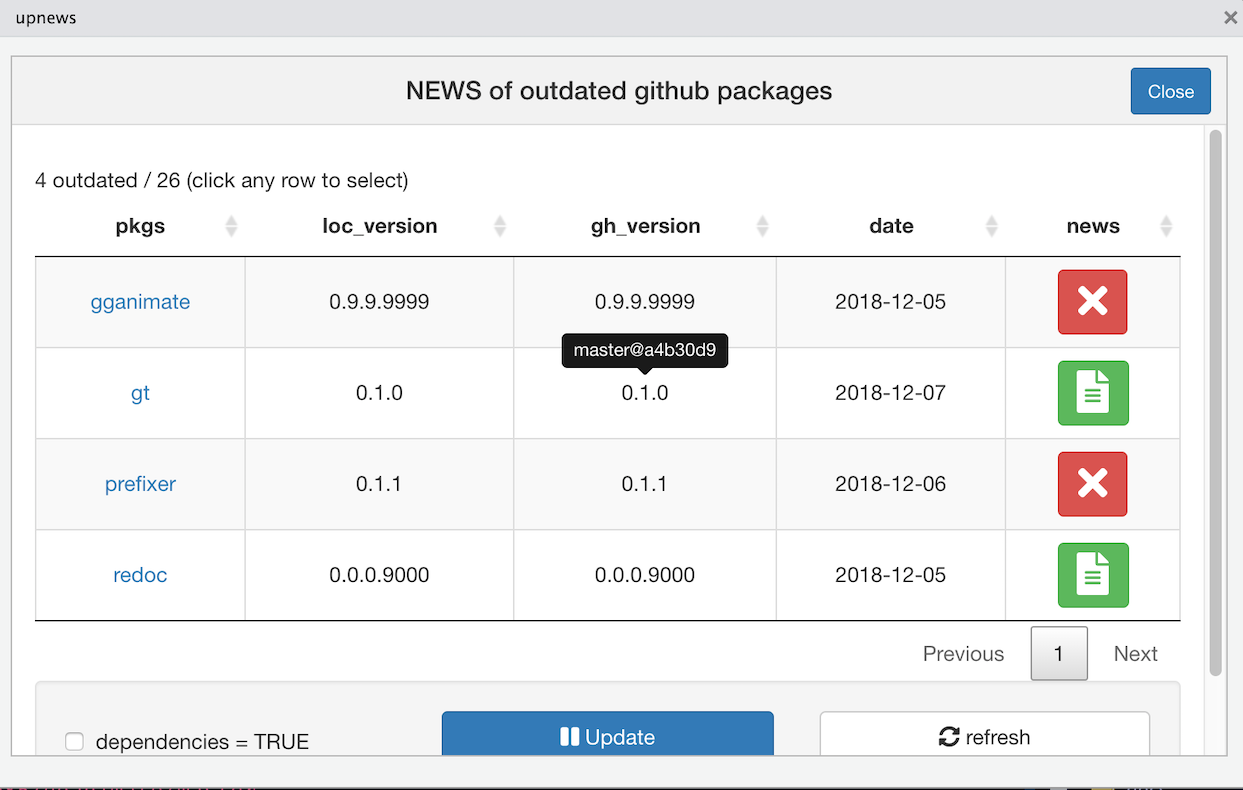Open news document icon for gt
Viewport: 1243px width, 790px height.
tap(1092, 393)
